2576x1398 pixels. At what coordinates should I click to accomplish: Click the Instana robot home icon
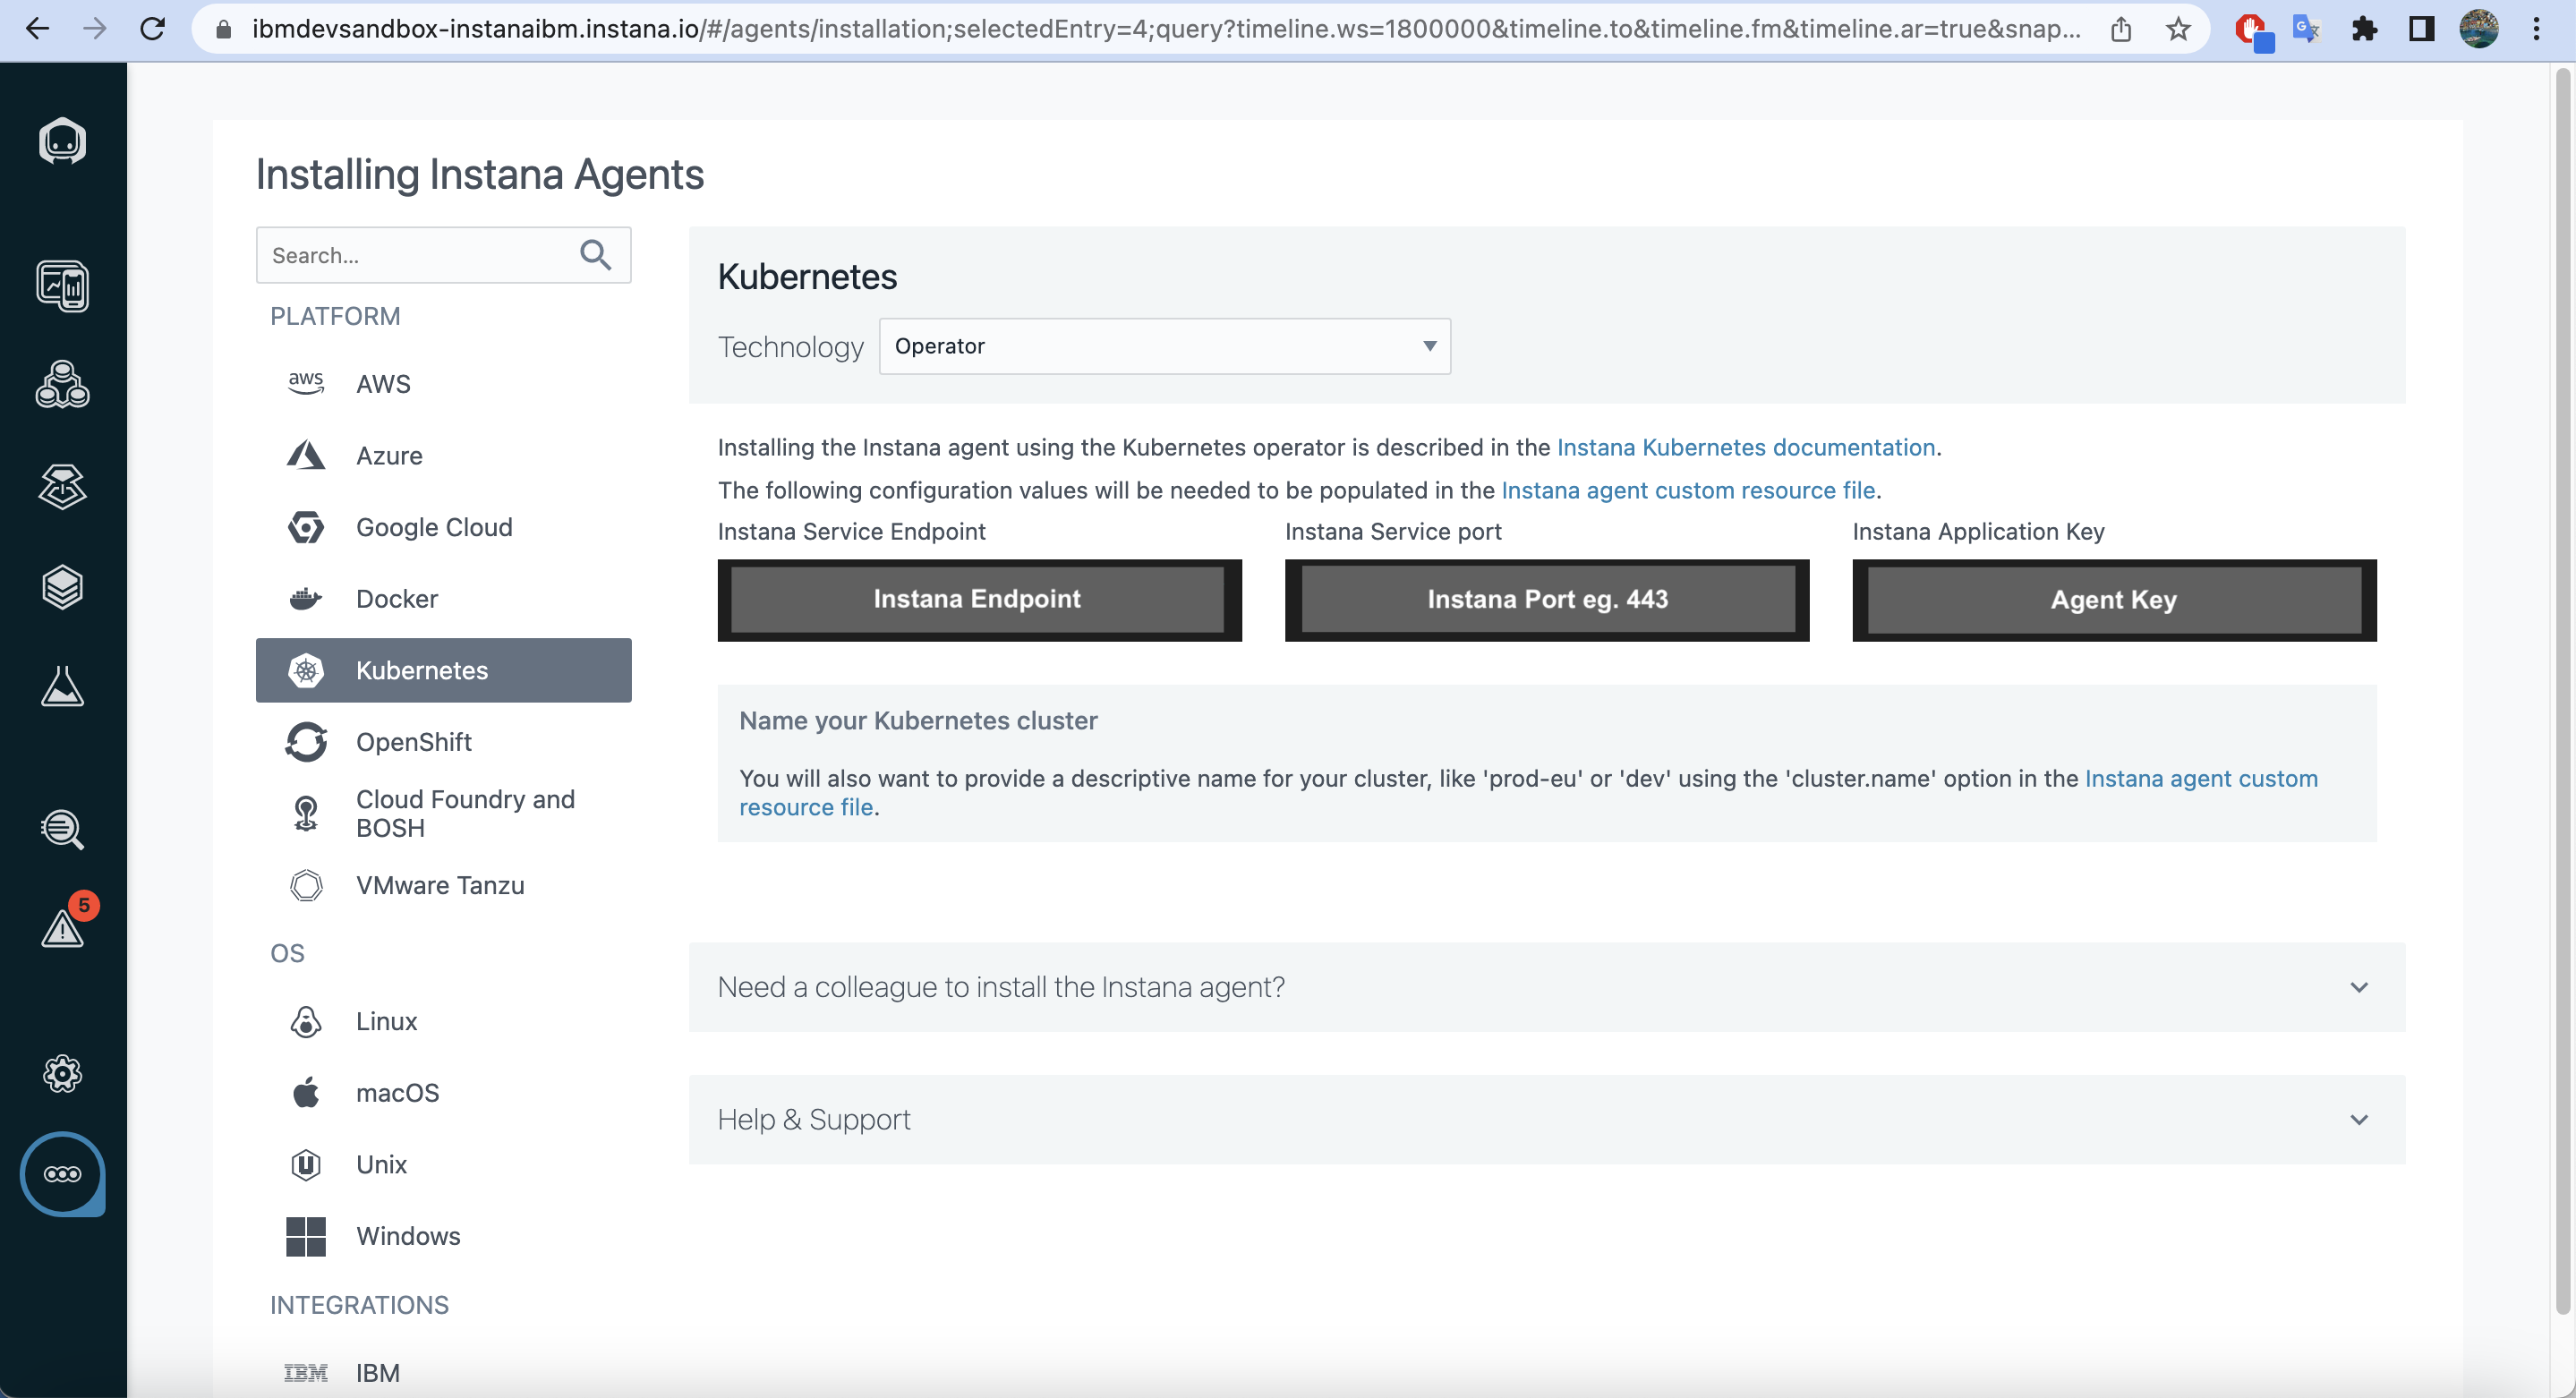62,141
